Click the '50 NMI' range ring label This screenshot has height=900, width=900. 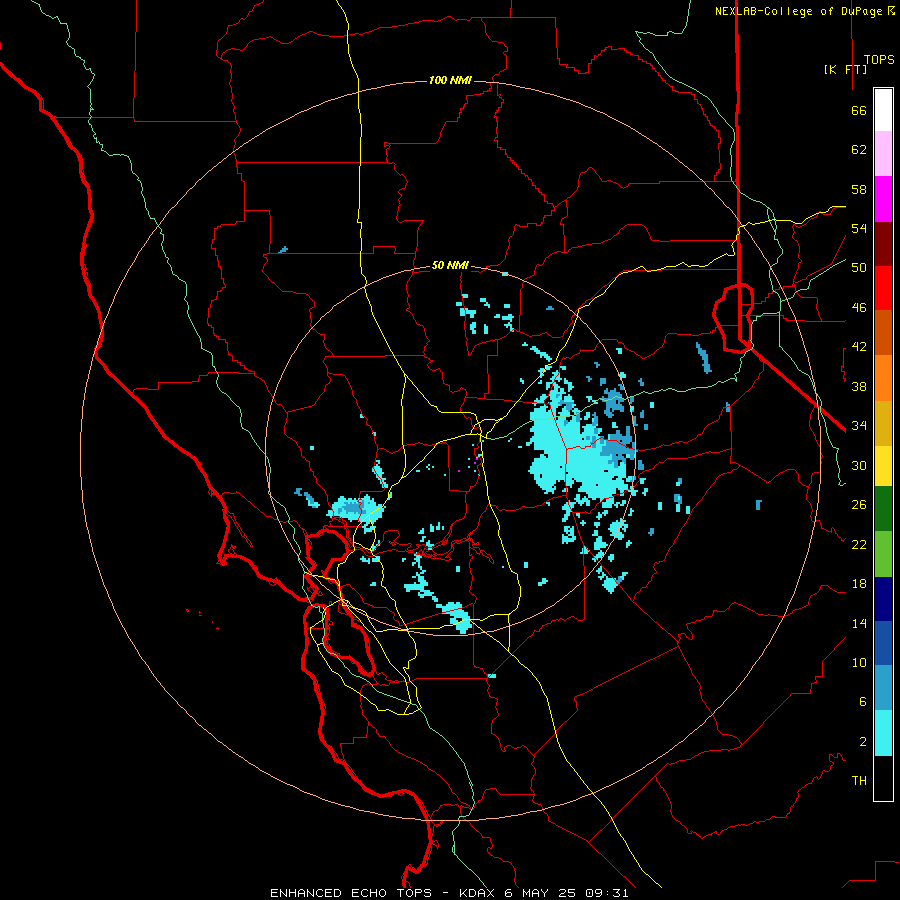coord(450,265)
